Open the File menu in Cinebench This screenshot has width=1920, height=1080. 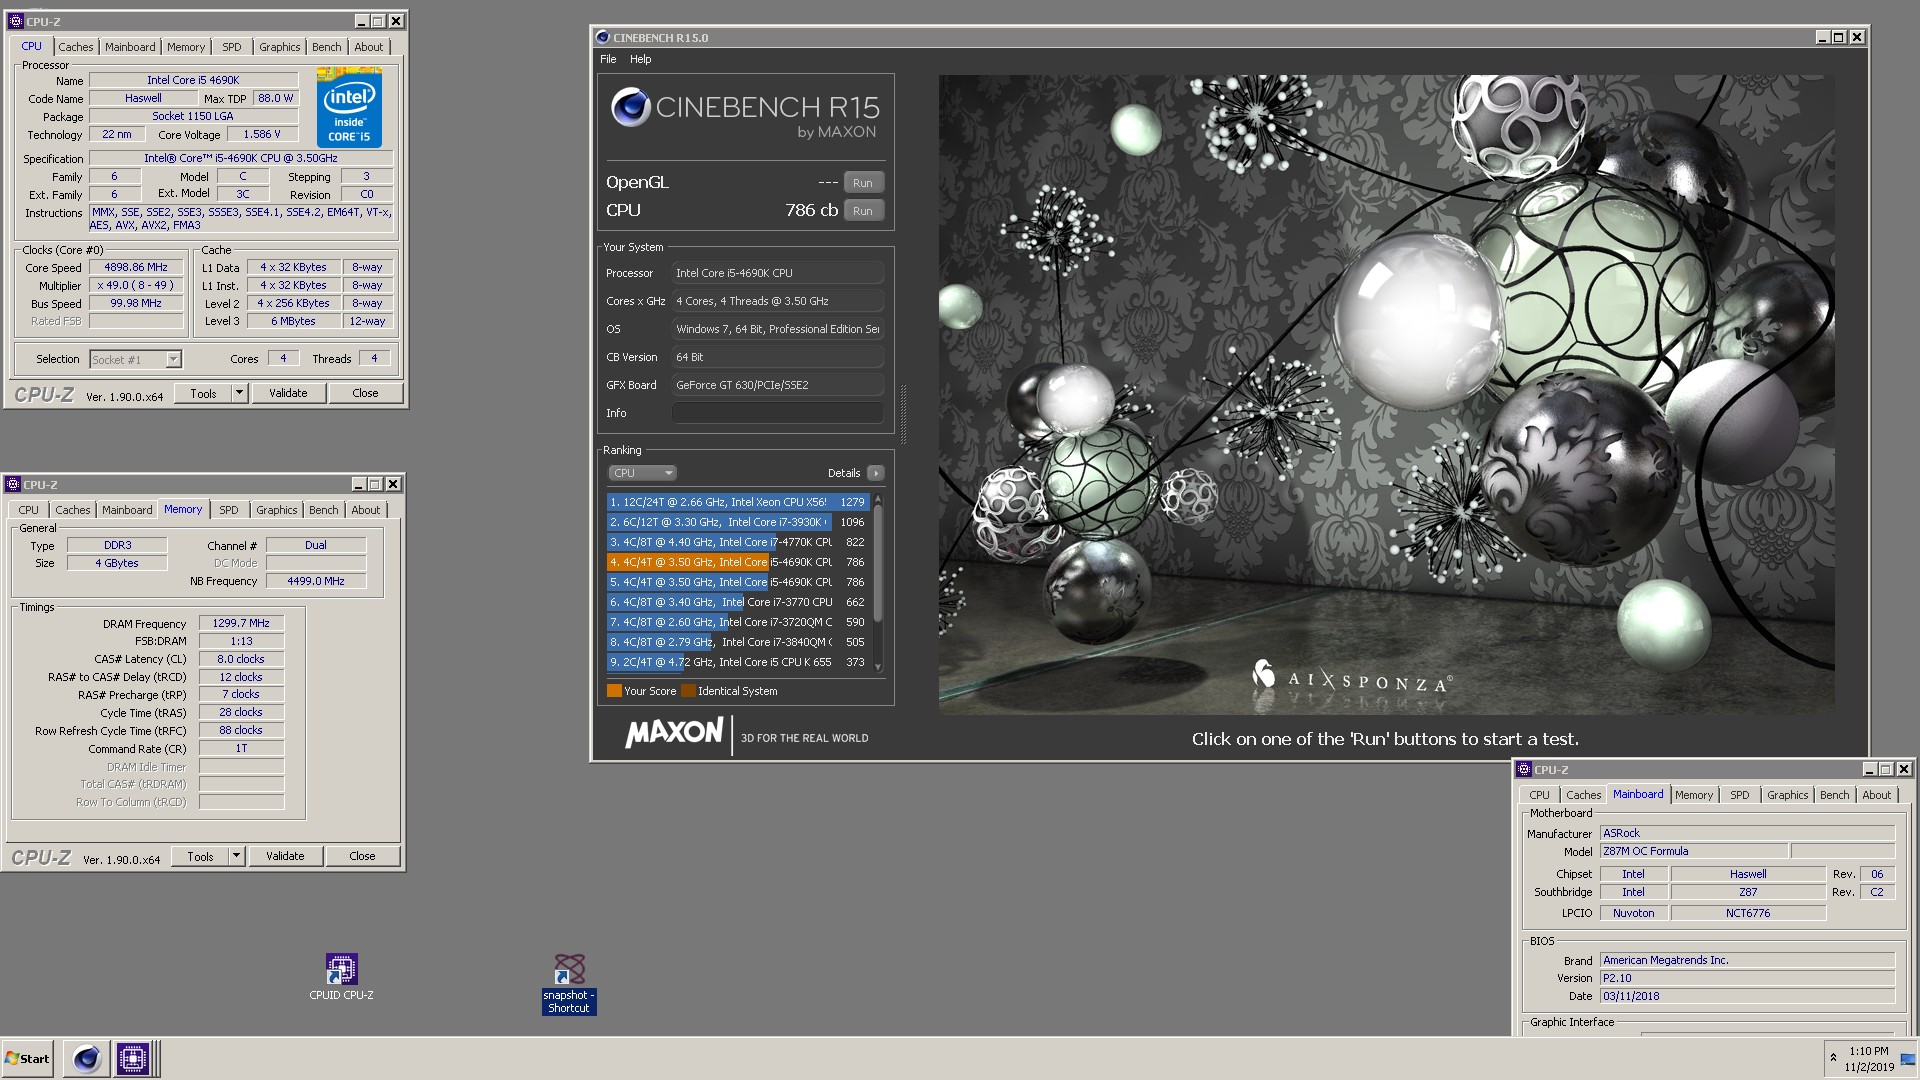(608, 59)
